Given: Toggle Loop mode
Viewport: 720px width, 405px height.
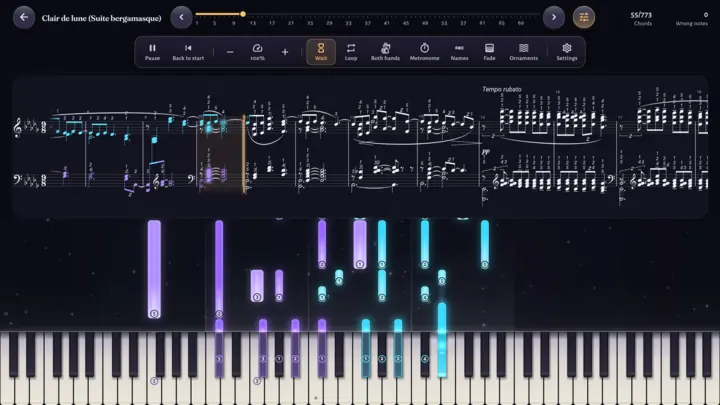Looking at the screenshot, I should (x=351, y=52).
